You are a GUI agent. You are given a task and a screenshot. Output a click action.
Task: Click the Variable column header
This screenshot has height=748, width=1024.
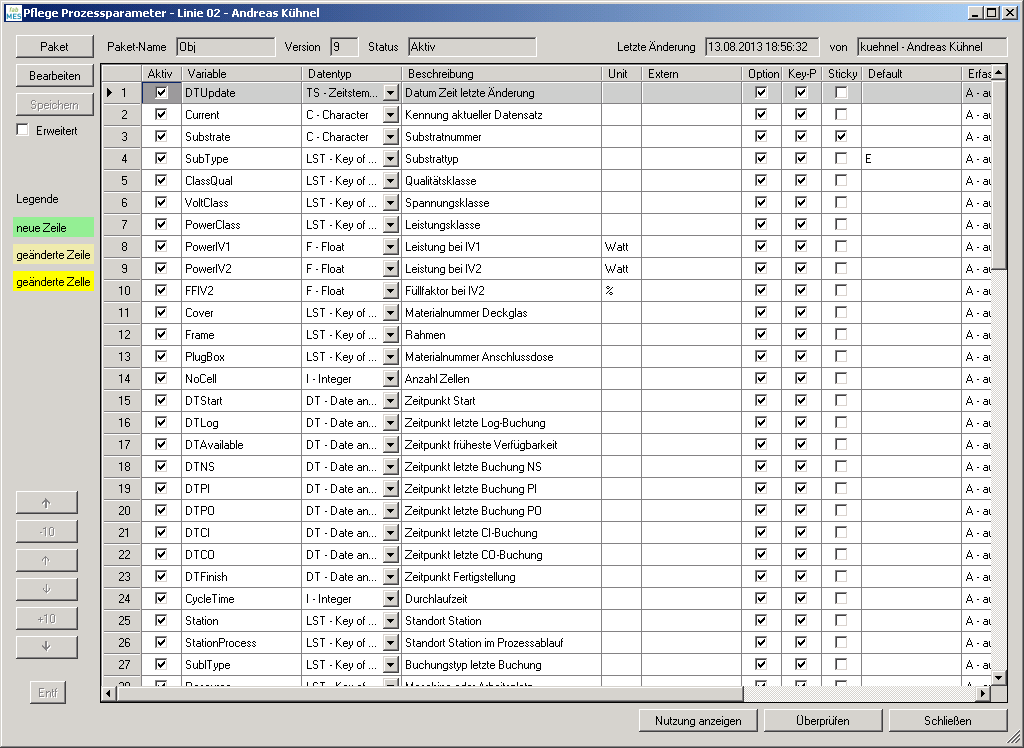[x=240, y=74]
